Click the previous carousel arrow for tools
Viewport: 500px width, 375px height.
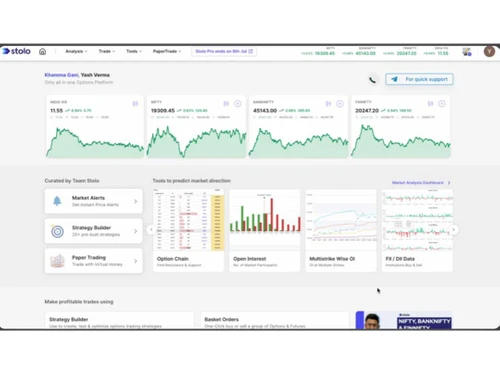pyautogui.click(x=151, y=229)
